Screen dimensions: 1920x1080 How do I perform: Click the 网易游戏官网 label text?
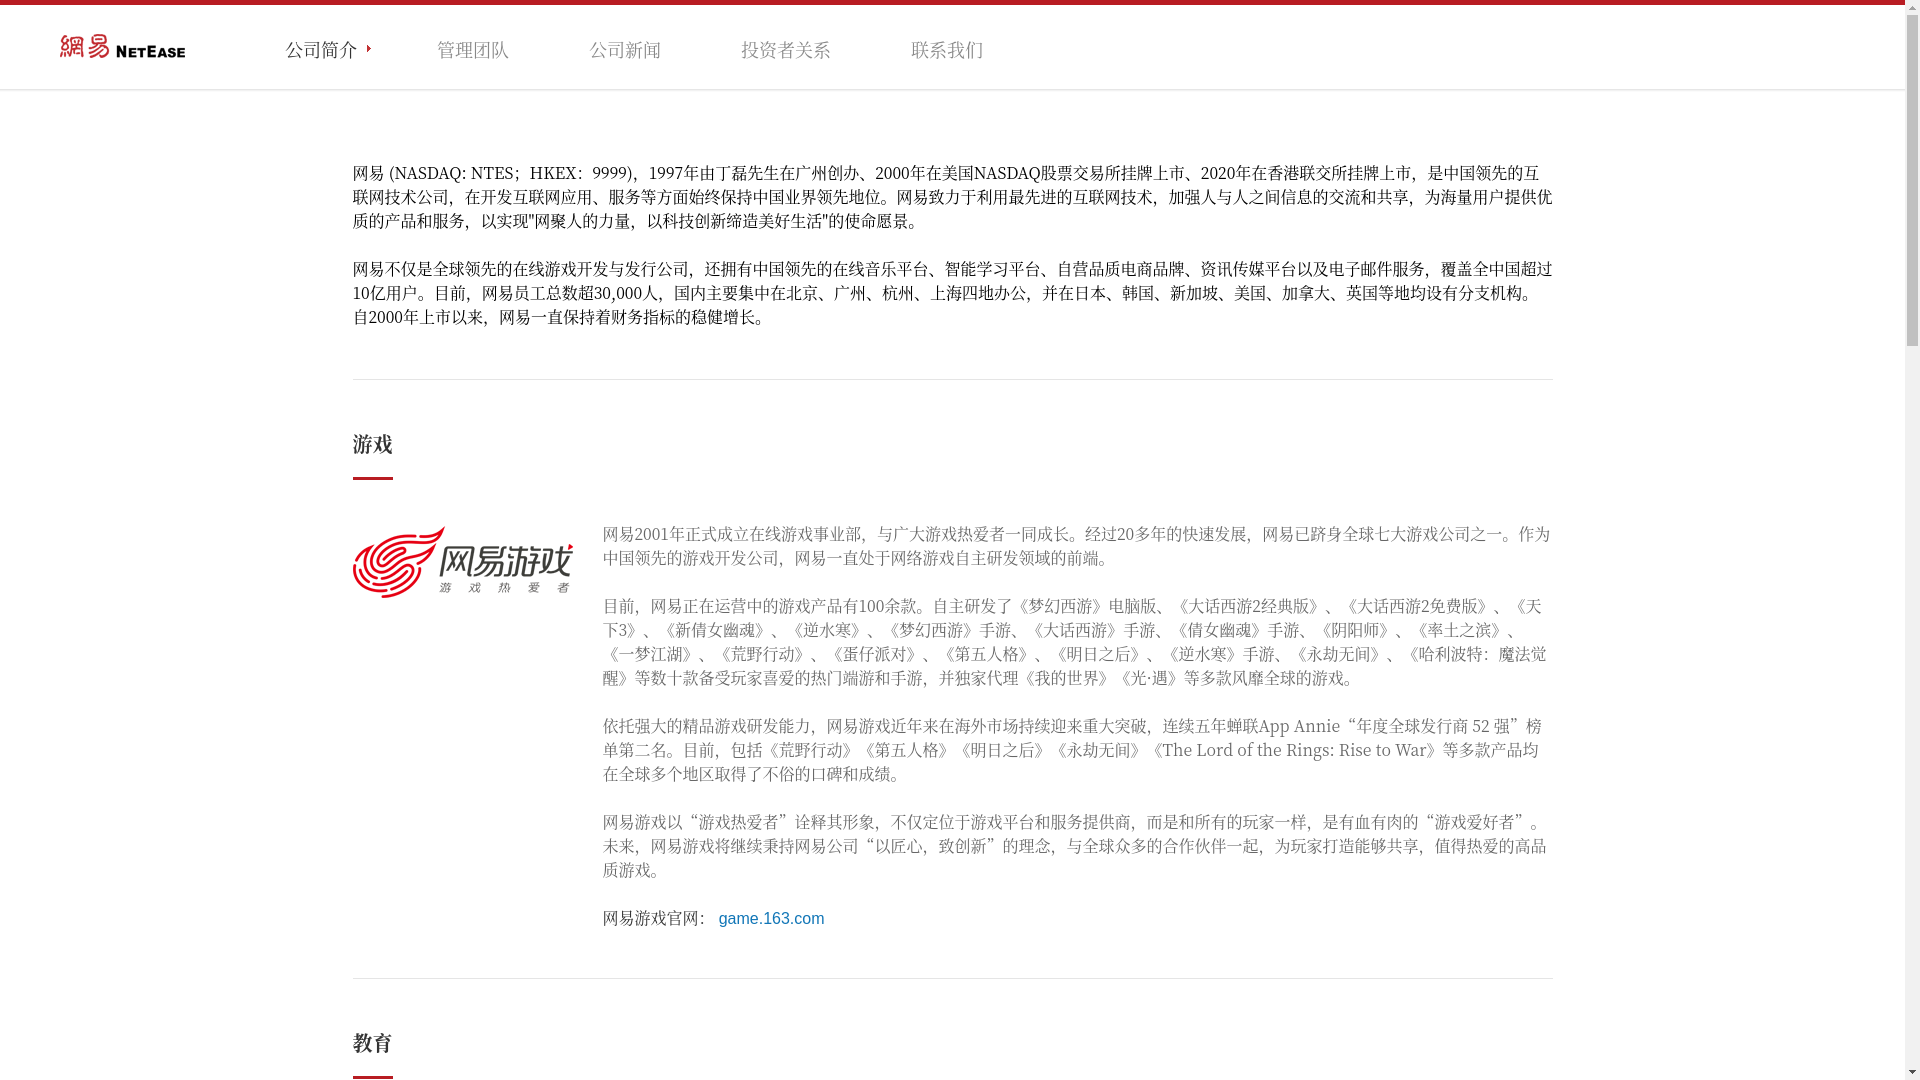[654, 918]
